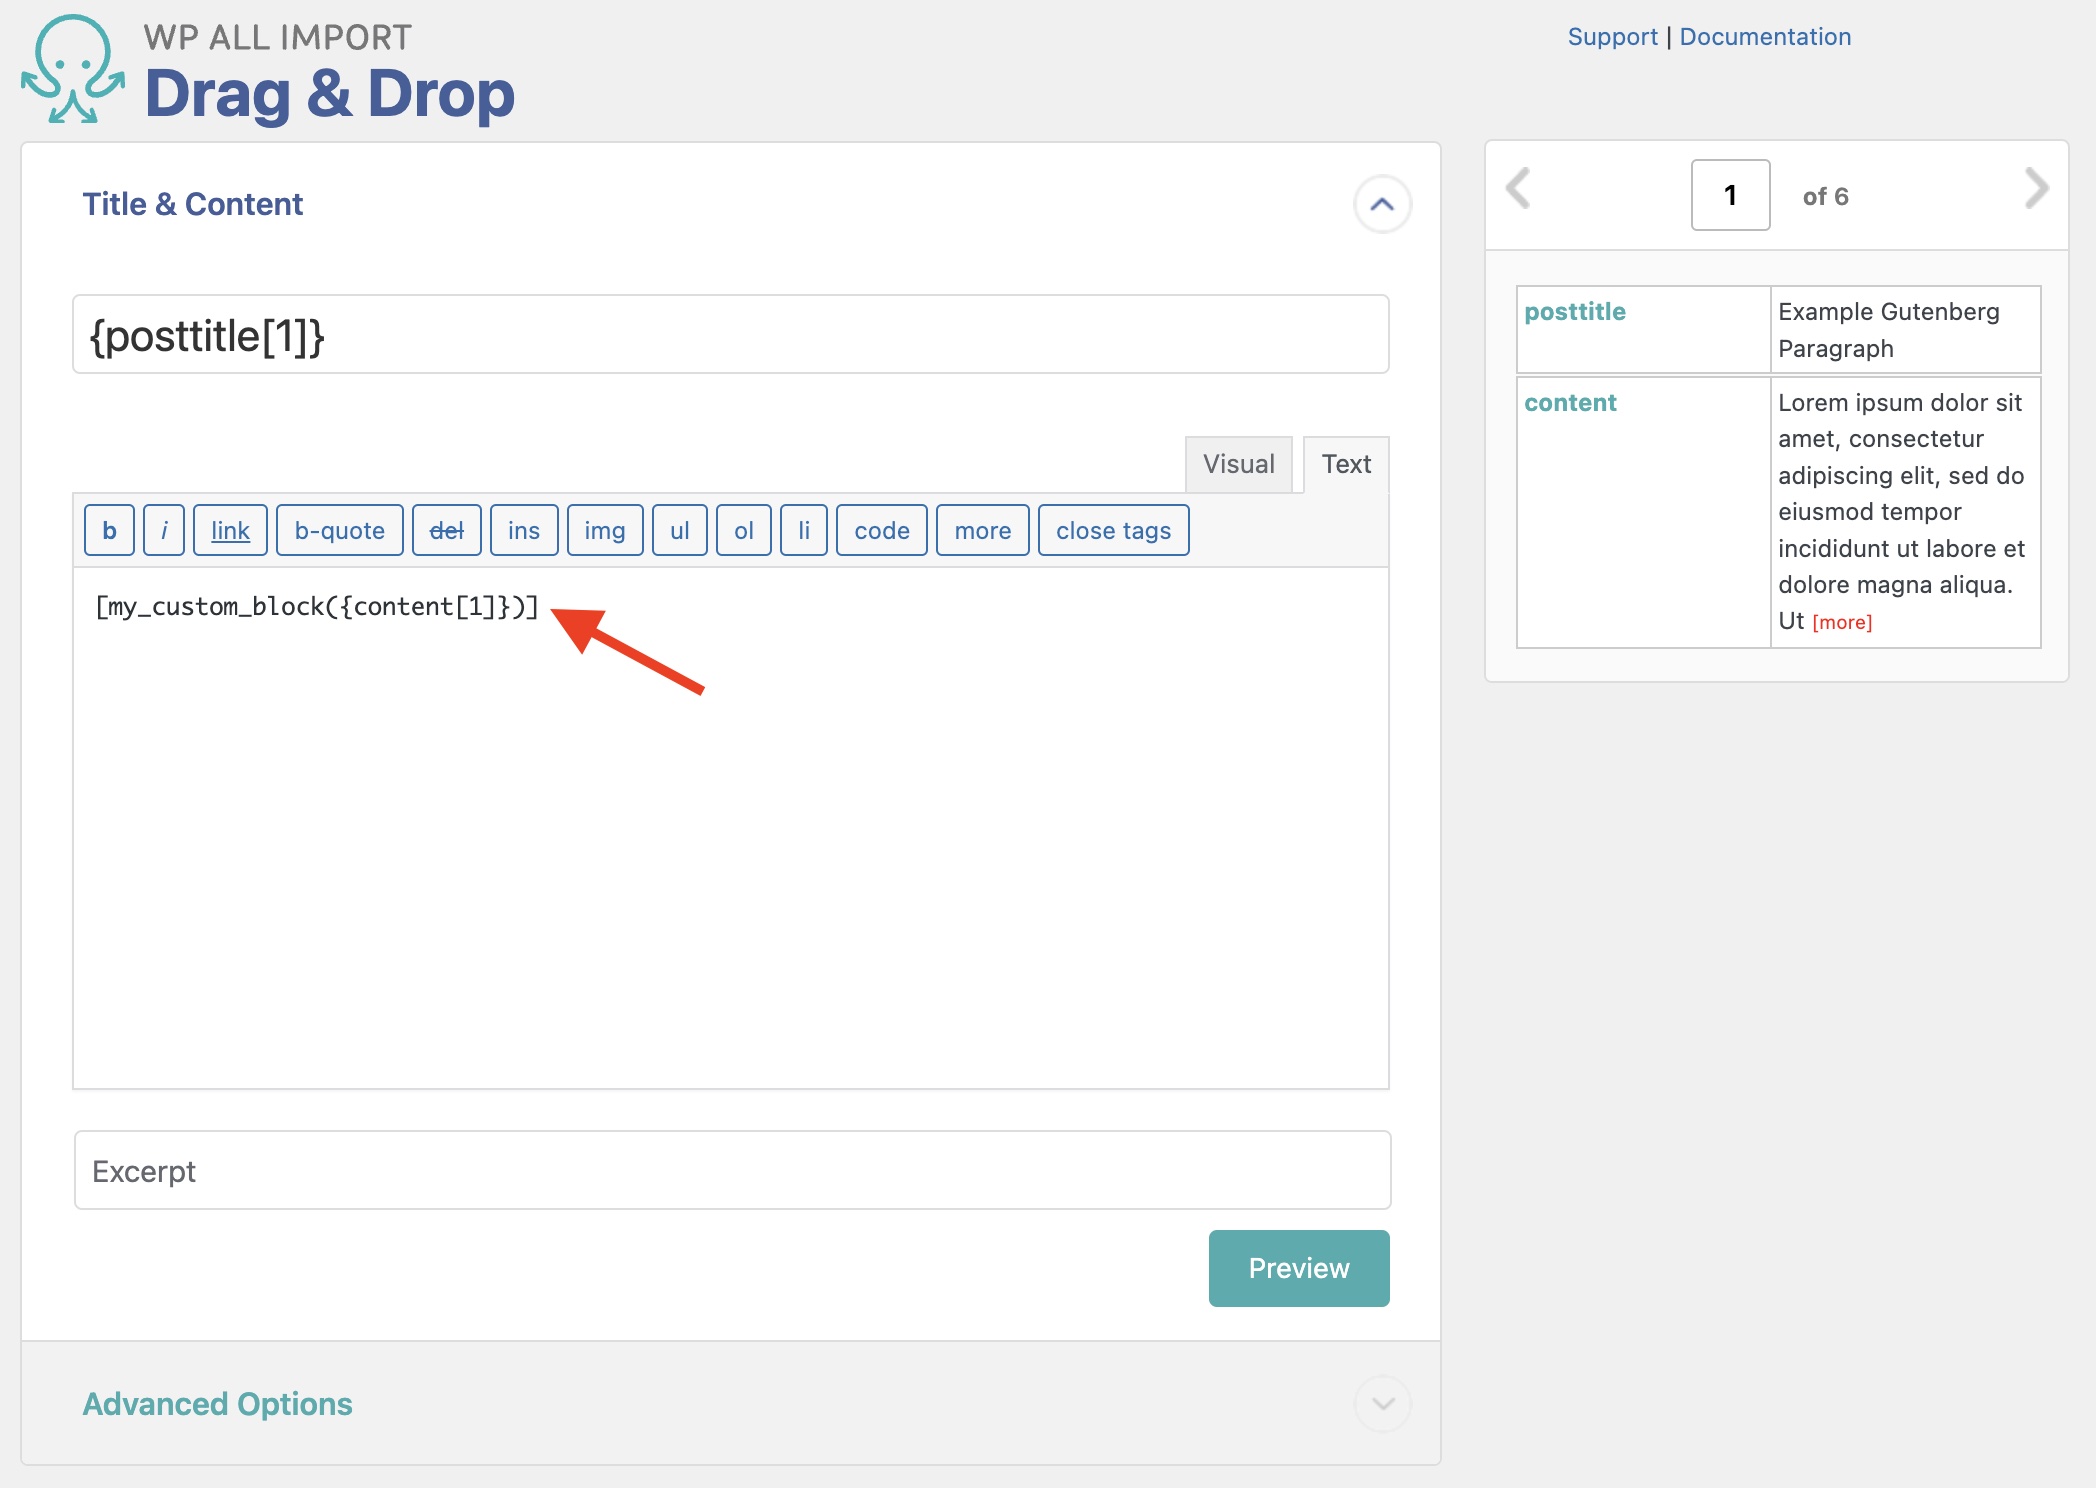Switch to the Visual editor tab
The image size is (2096, 1488).
coord(1238,465)
